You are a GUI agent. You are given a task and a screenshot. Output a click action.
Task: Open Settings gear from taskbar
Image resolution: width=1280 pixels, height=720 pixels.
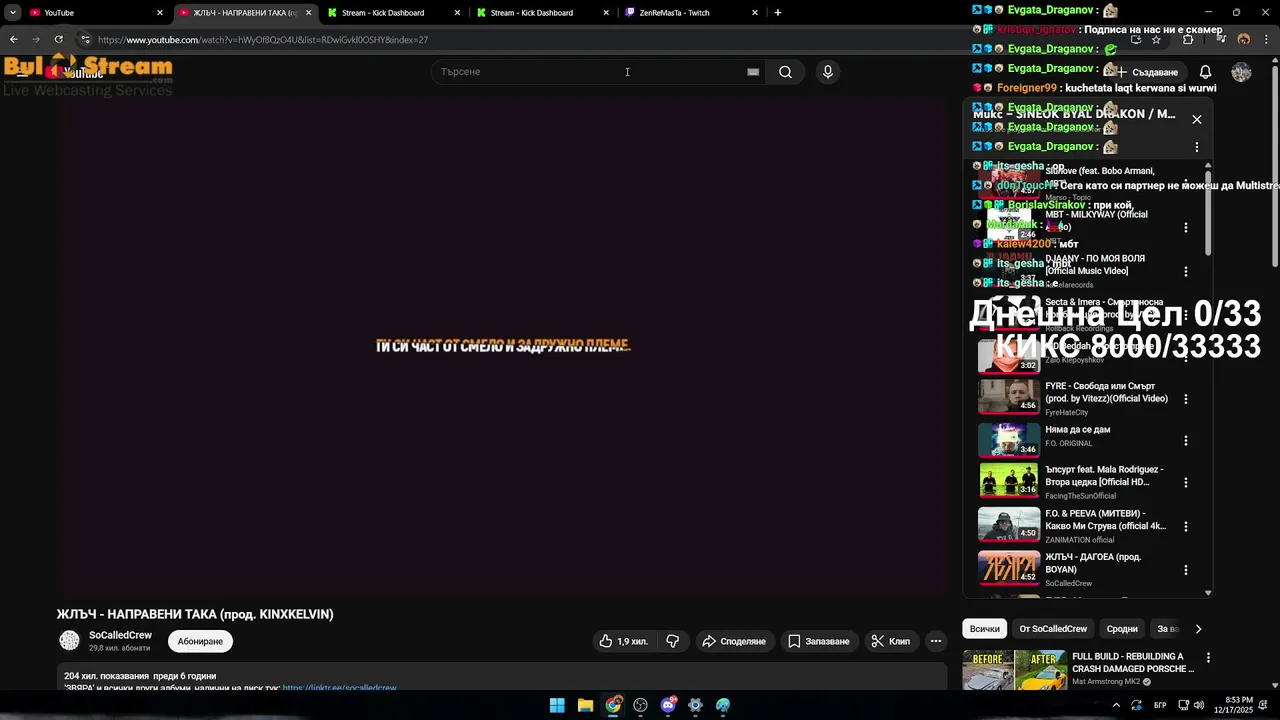coord(695,705)
